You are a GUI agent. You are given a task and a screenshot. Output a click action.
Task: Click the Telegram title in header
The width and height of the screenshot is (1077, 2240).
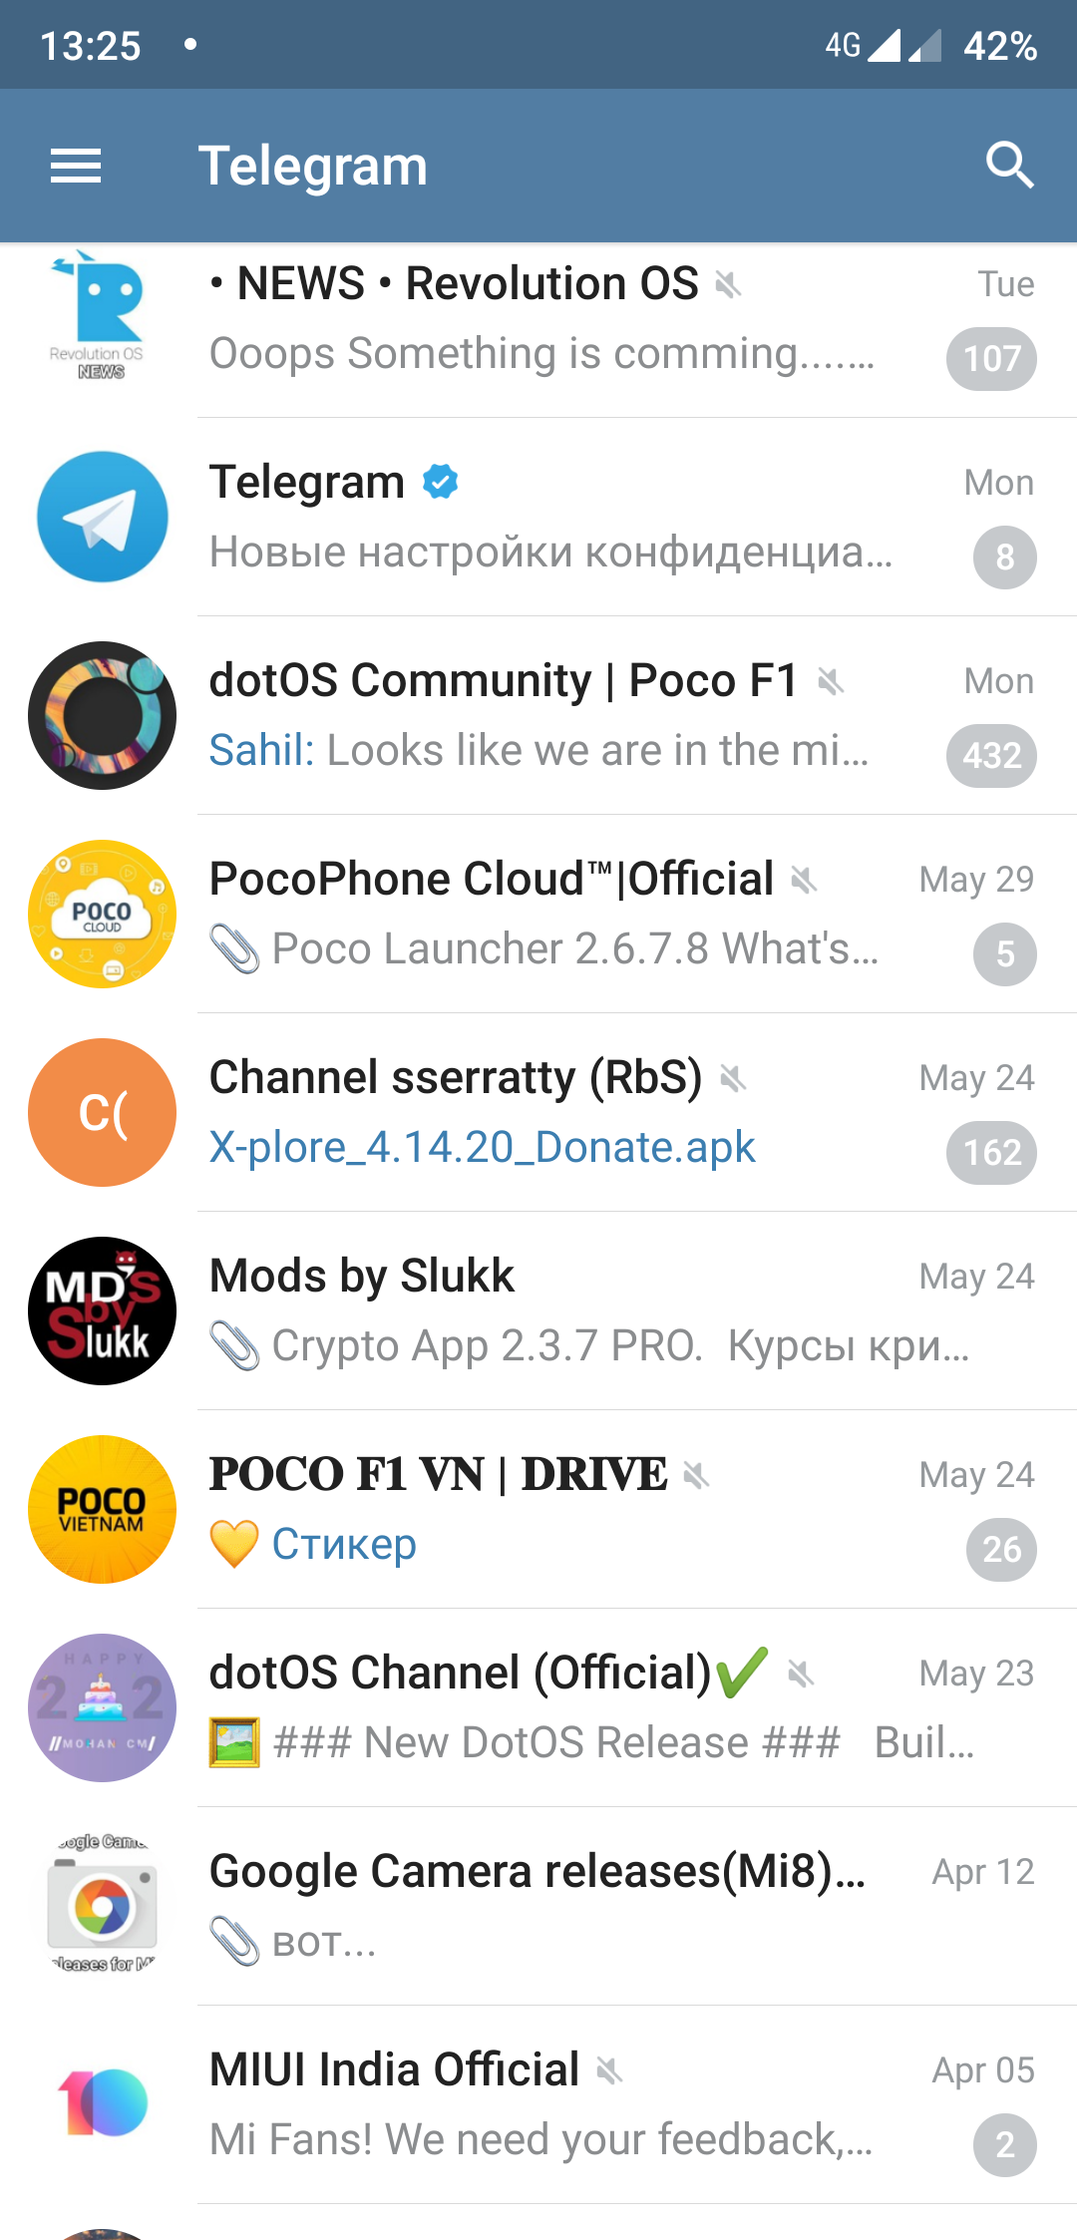point(313,166)
